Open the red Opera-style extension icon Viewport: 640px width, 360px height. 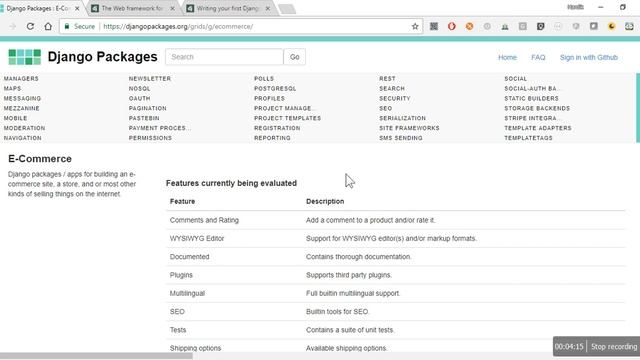tap(451, 27)
